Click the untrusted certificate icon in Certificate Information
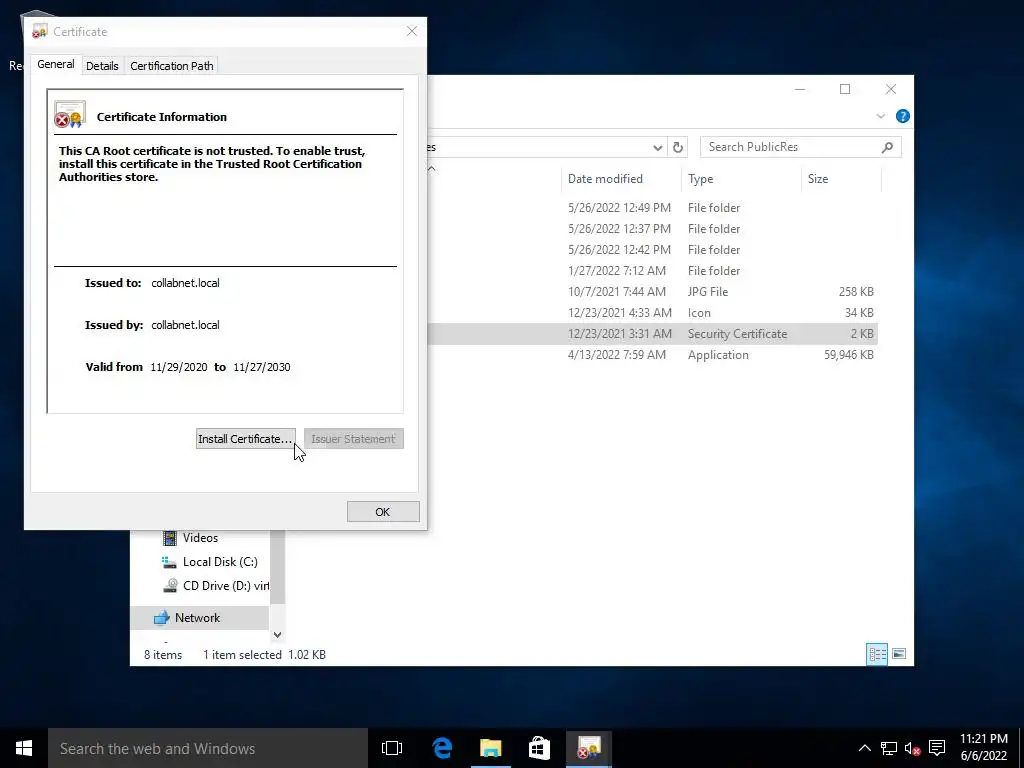Viewport: 1024px width, 768px height. (70, 114)
